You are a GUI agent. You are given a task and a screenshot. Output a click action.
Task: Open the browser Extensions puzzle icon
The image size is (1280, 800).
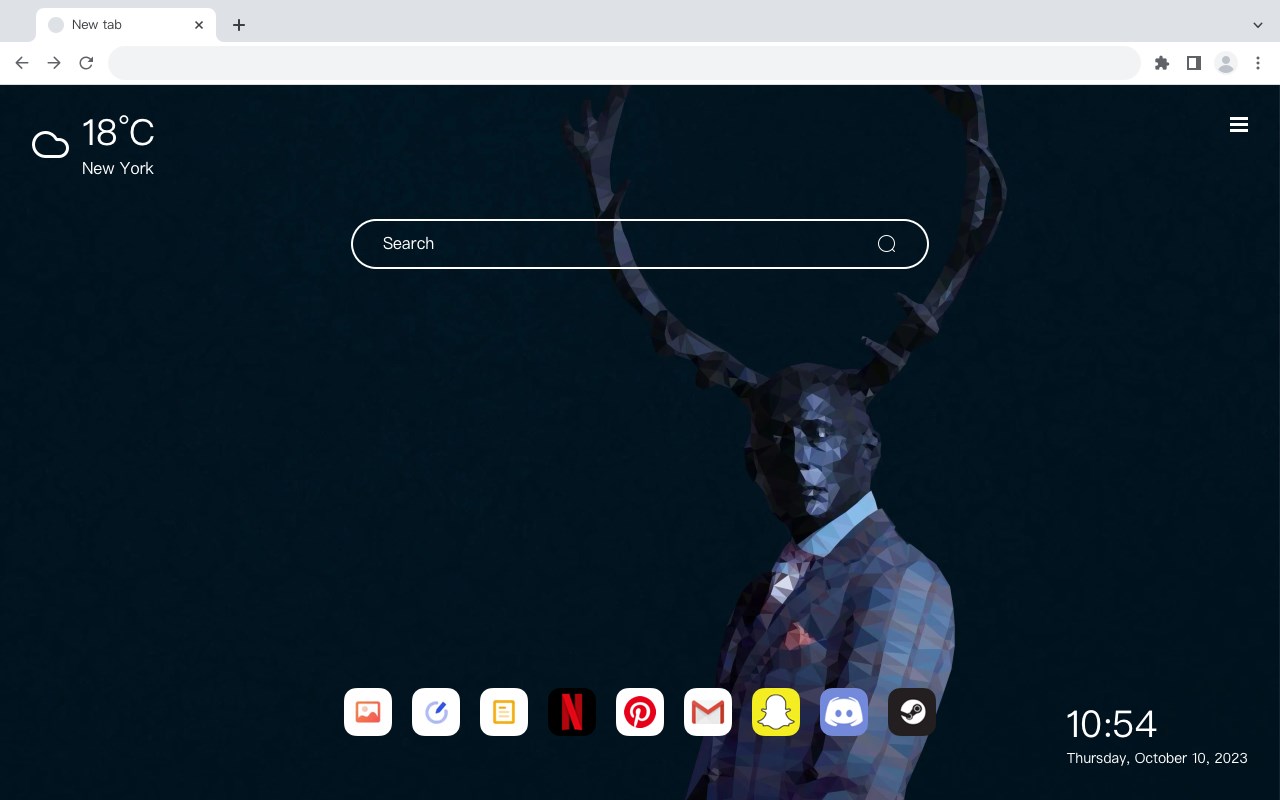click(x=1162, y=63)
